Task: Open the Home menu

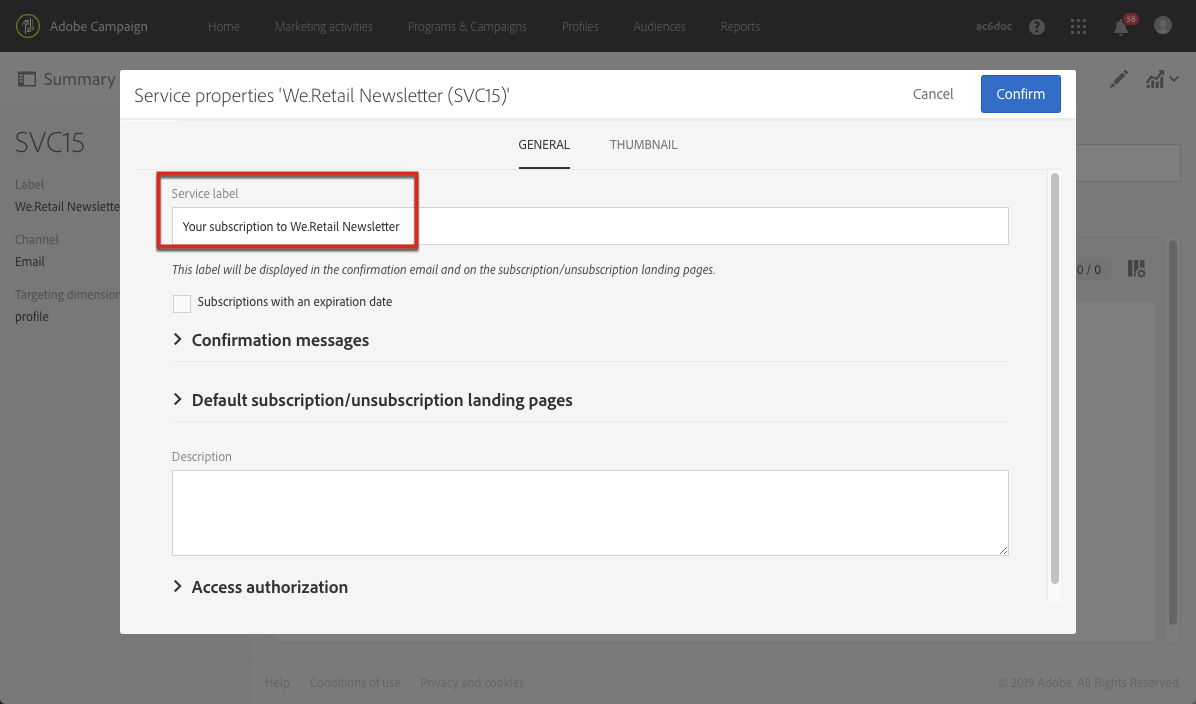Action: click(223, 27)
